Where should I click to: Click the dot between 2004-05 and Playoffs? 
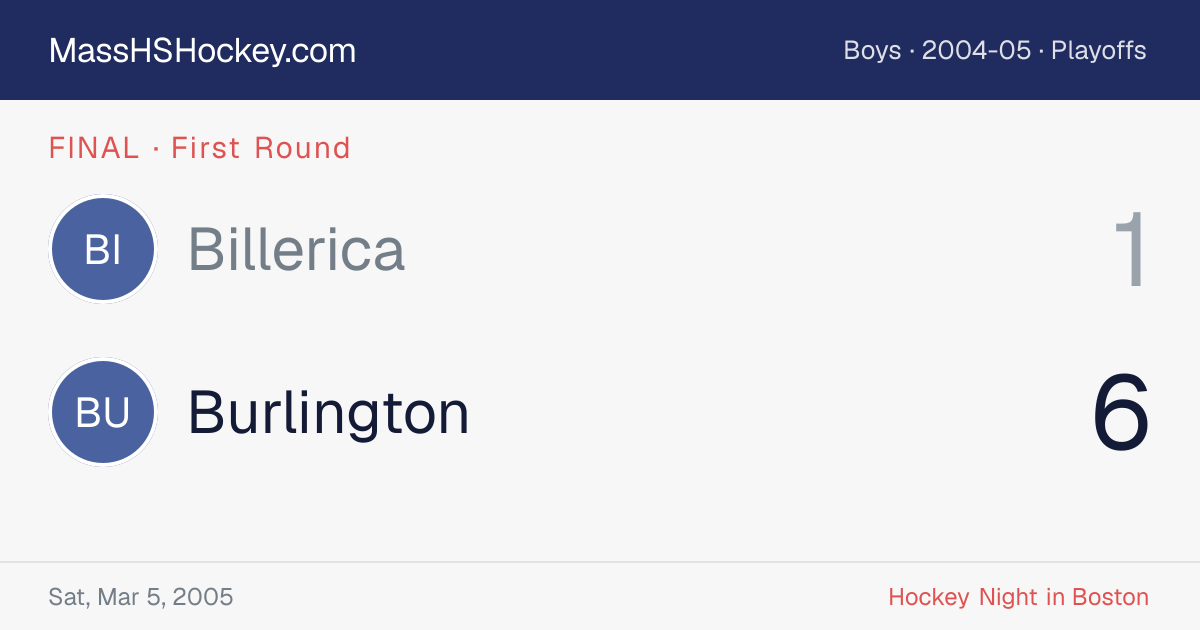point(1041,51)
